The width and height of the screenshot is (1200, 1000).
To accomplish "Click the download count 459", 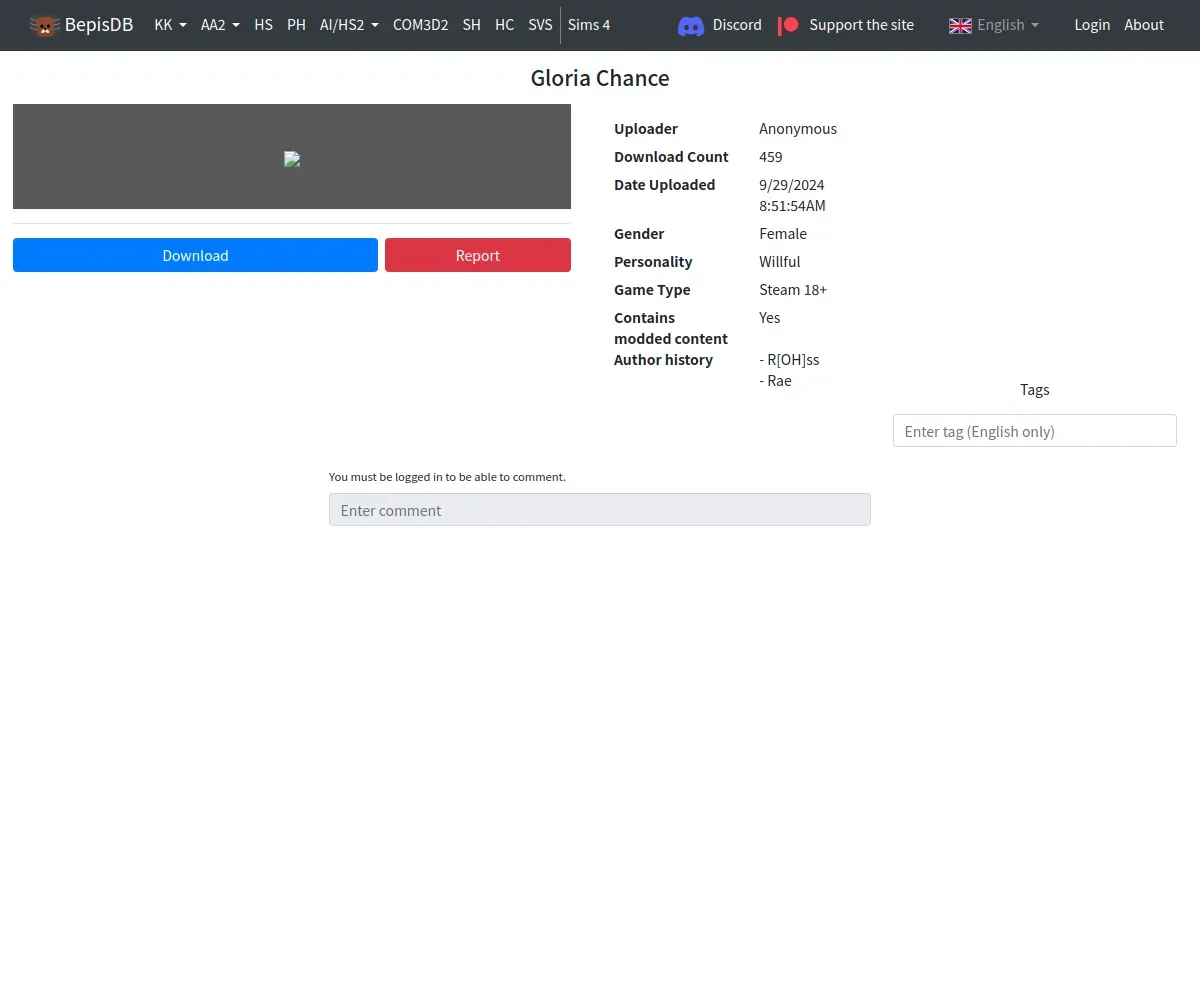I will (x=771, y=157).
